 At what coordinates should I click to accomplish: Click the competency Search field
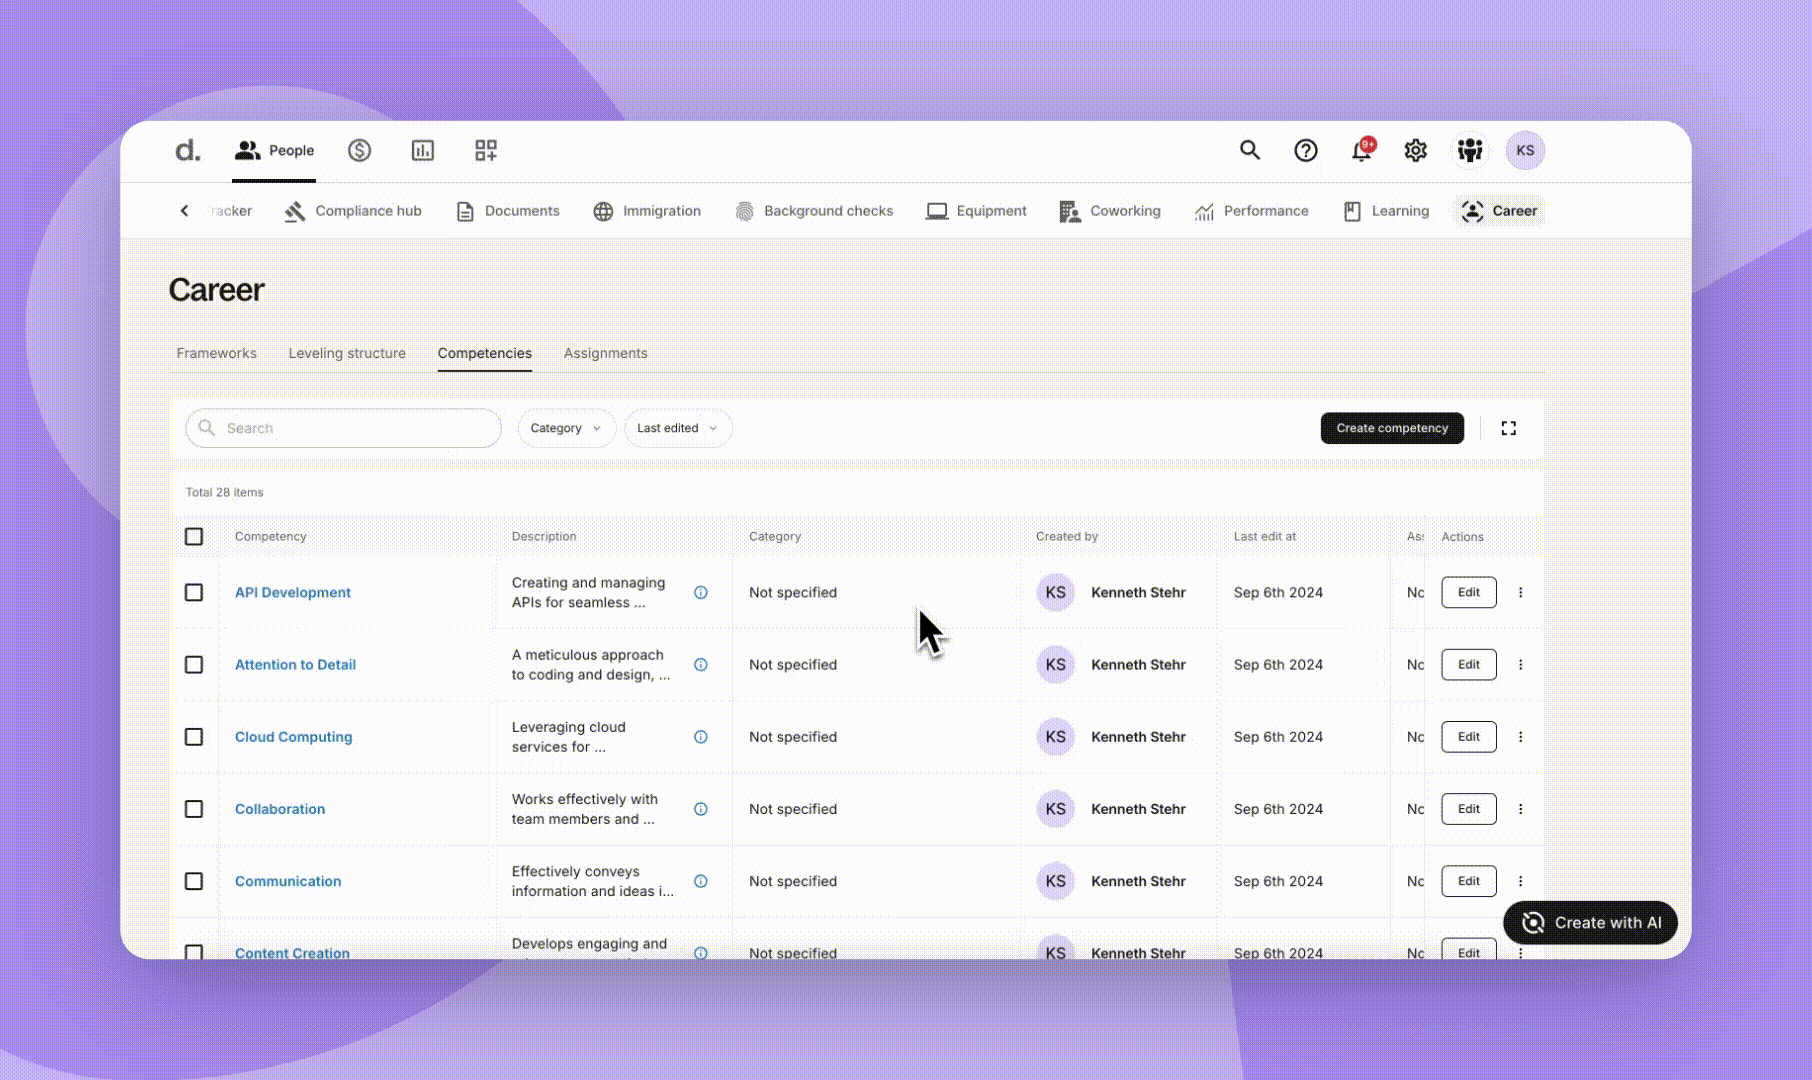click(343, 428)
